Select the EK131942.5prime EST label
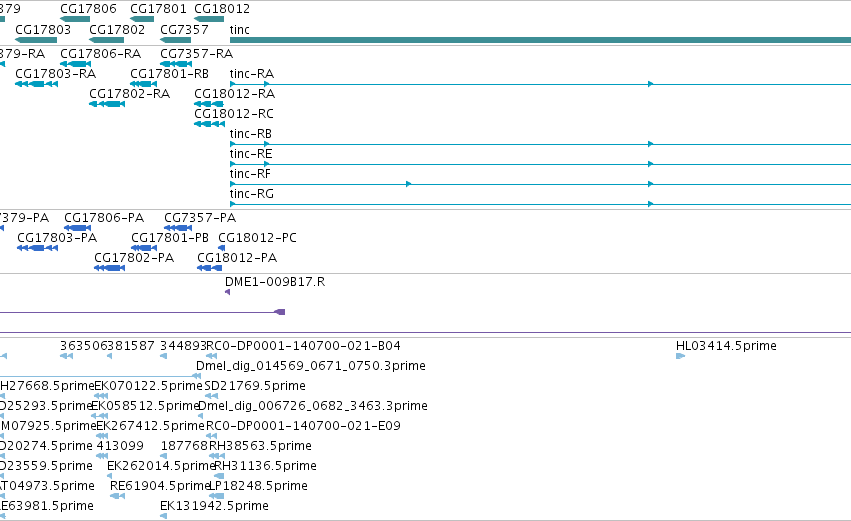This screenshot has width=851, height=521. tap(214, 507)
